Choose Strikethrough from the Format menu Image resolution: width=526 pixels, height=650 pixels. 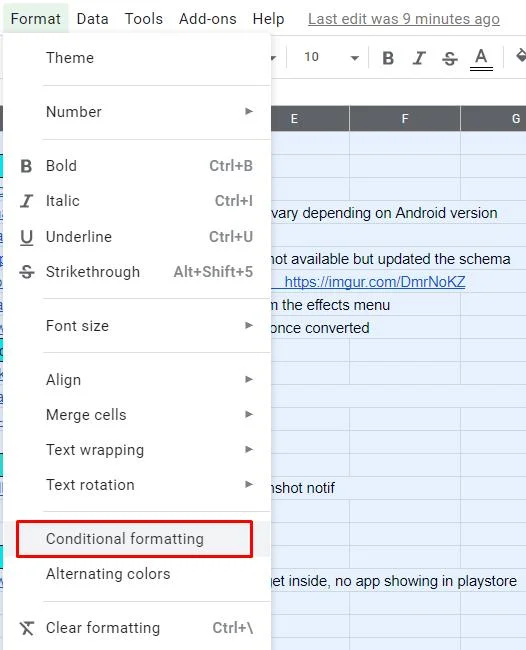pyautogui.click(x=137, y=272)
